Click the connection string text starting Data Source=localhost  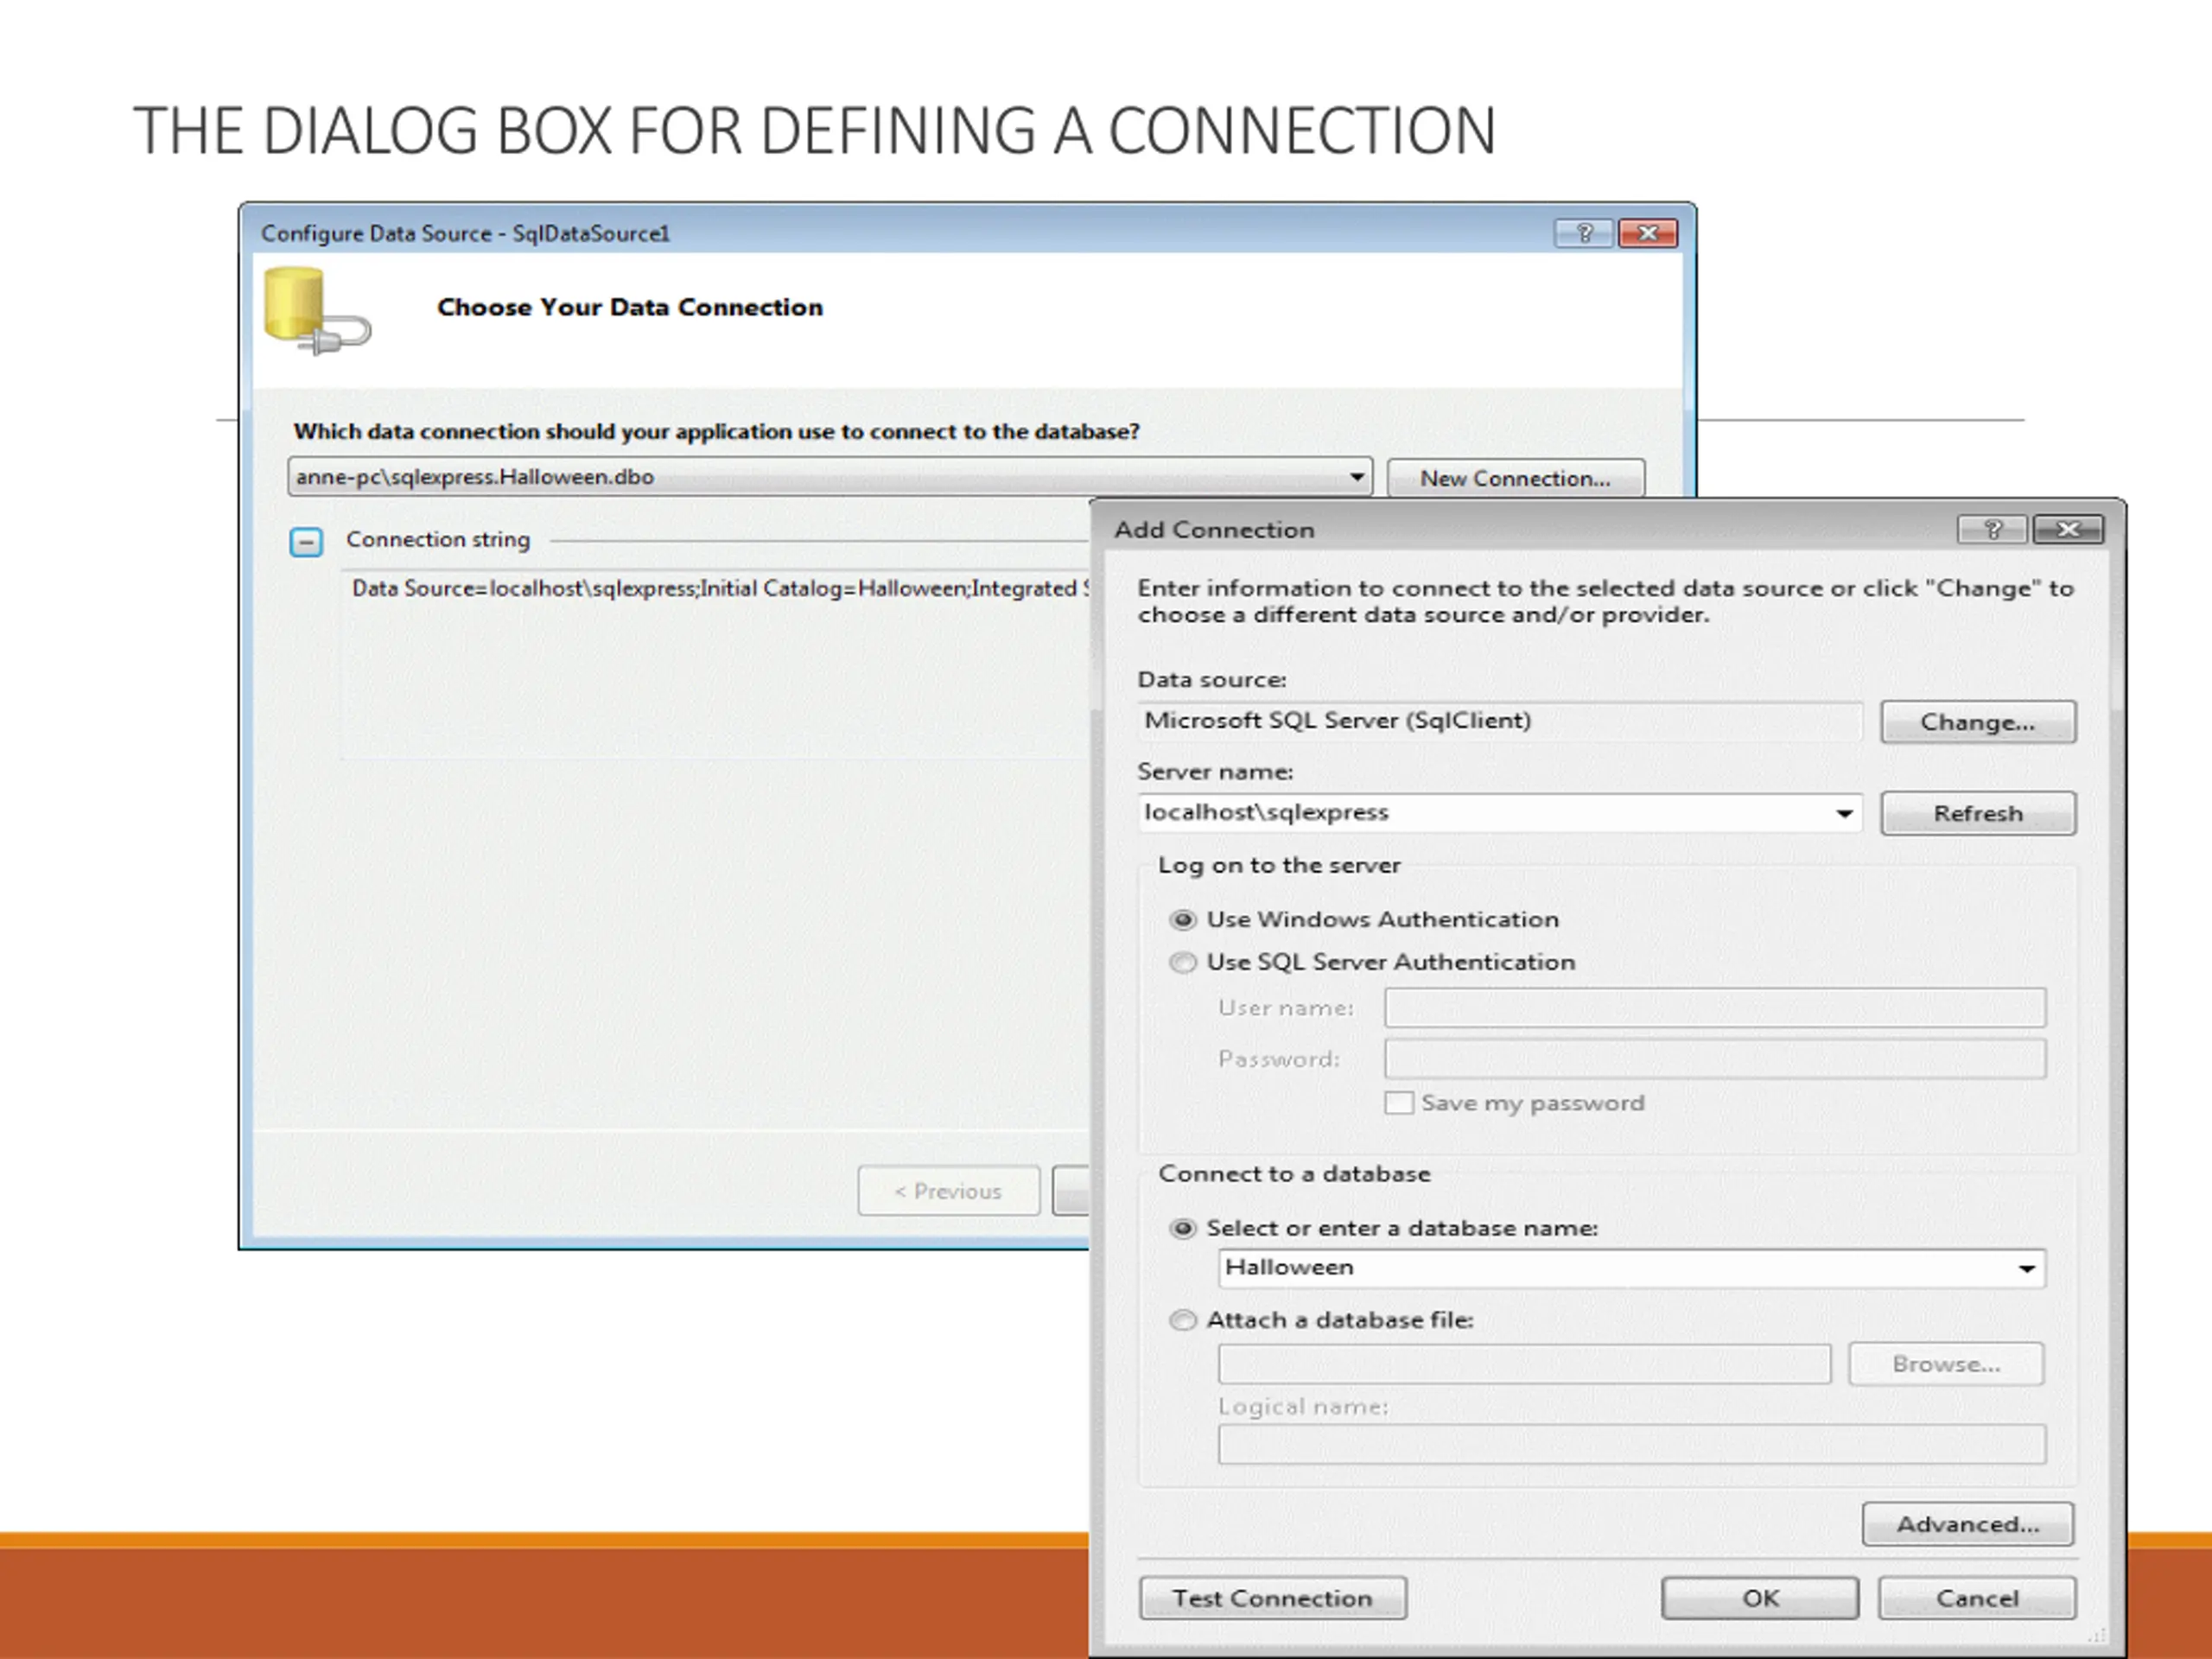click(720, 588)
